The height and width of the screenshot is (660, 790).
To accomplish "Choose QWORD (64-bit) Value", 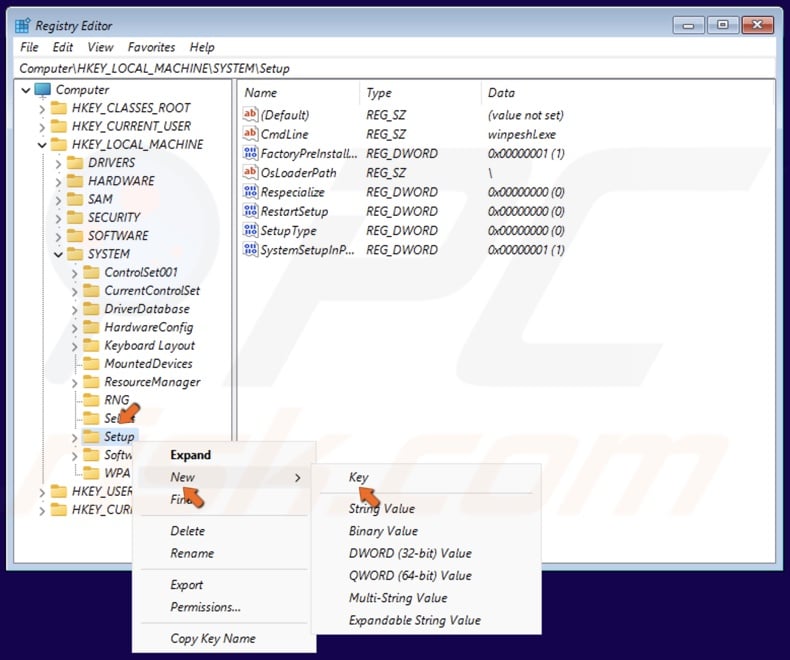I will point(426,575).
